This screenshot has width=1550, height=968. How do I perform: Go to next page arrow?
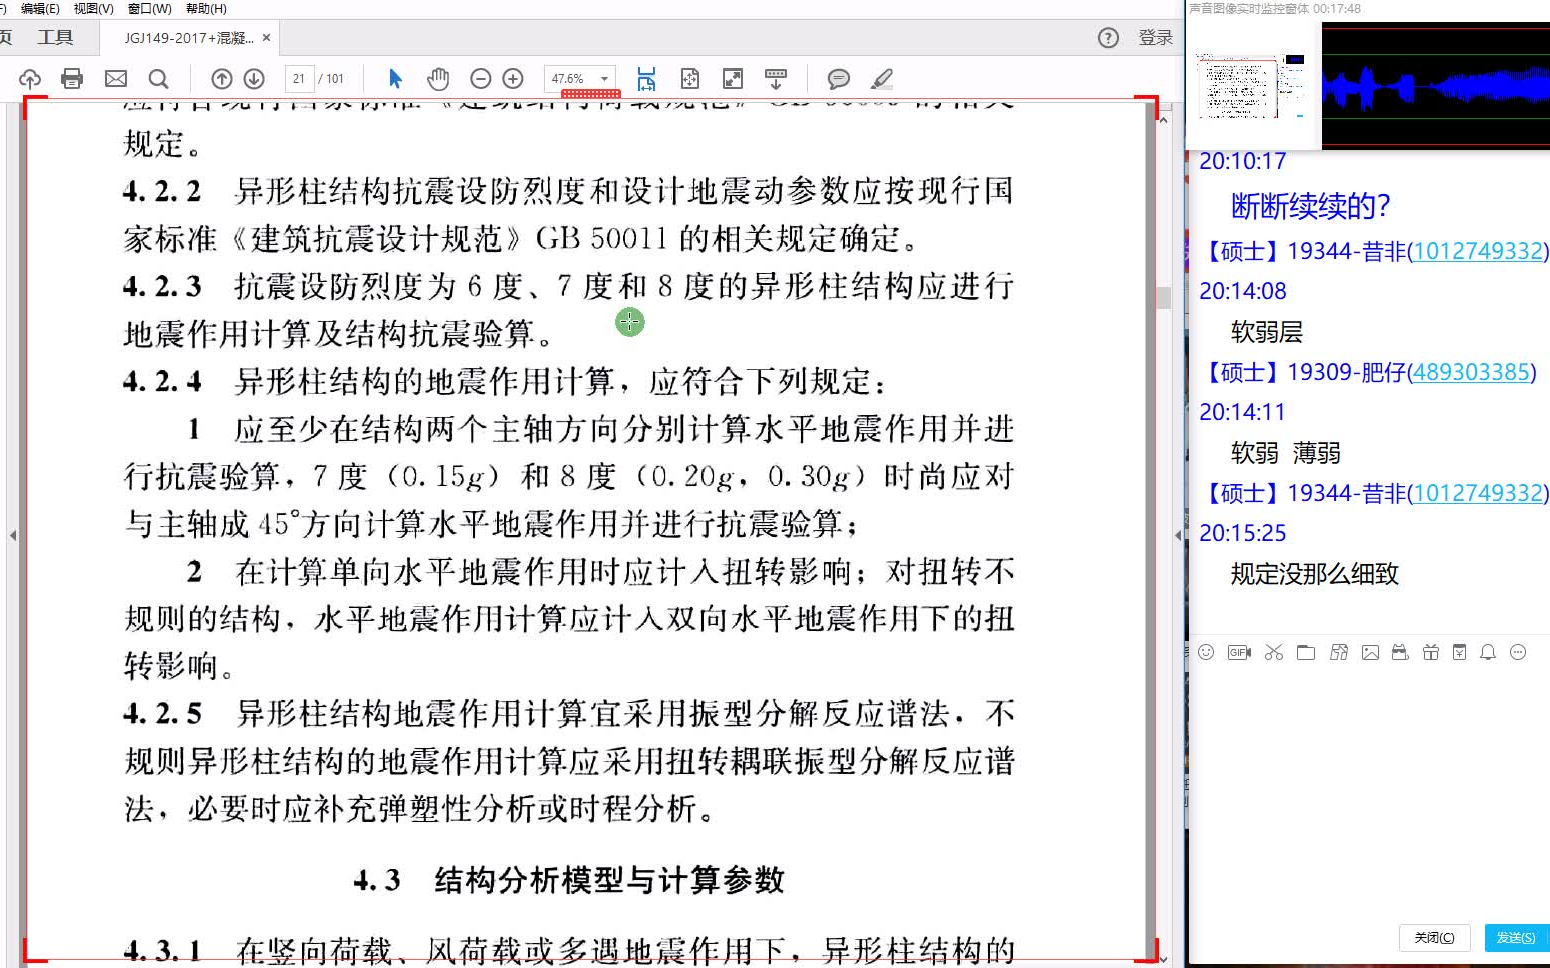pyautogui.click(x=254, y=79)
